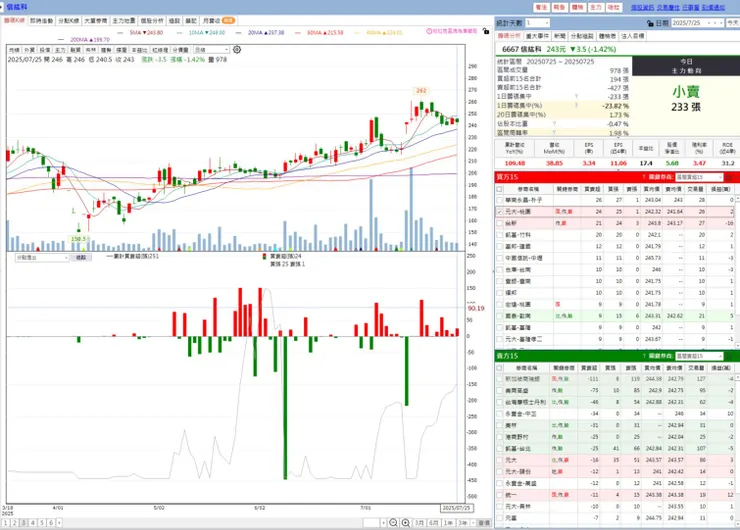Untick checkbox for 元大-桃園 buyer row
Image resolution: width=740 pixels, height=530 pixels.
(x=499, y=212)
